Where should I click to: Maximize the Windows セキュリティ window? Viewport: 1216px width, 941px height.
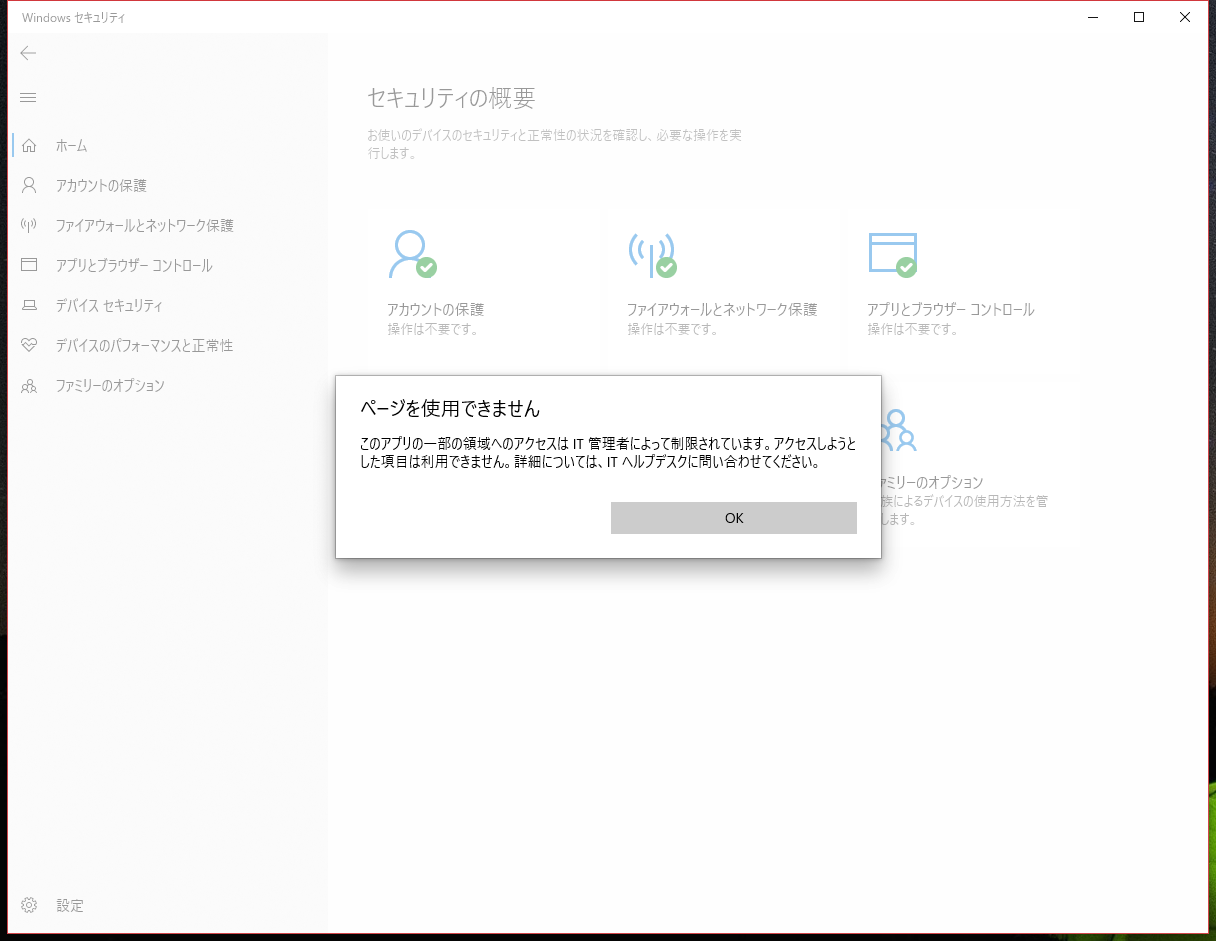pyautogui.click(x=1139, y=17)
